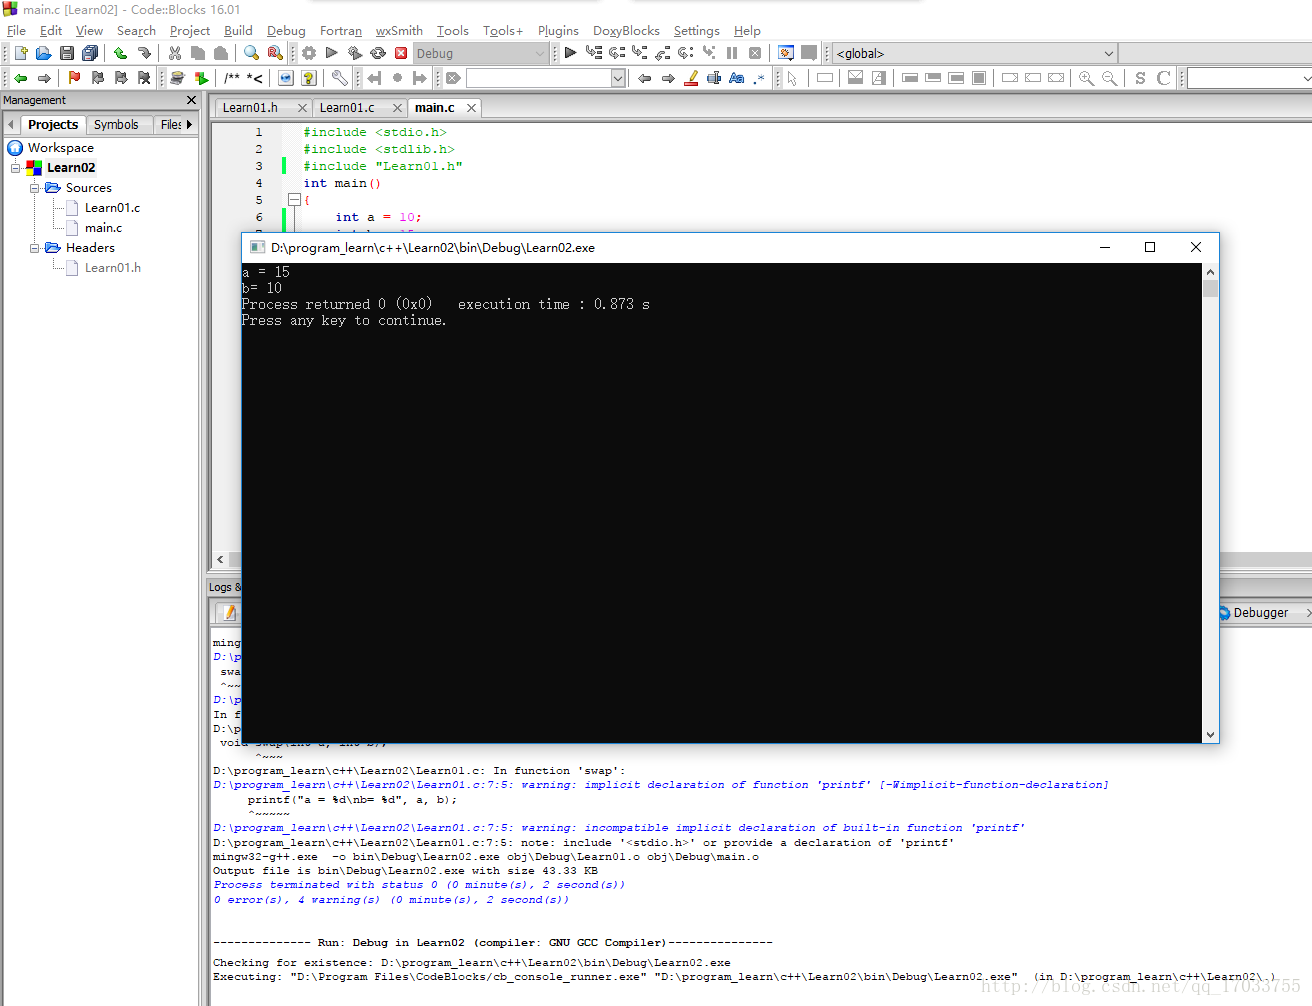Screen dimensions: 1312x1006
Task: Click the Zoom in magnifier icon
Action: click(1086, 78)
